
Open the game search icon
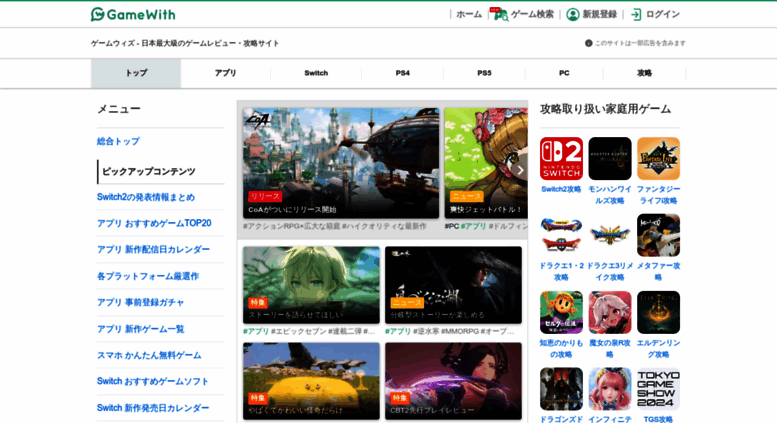[x=499, y=14]
